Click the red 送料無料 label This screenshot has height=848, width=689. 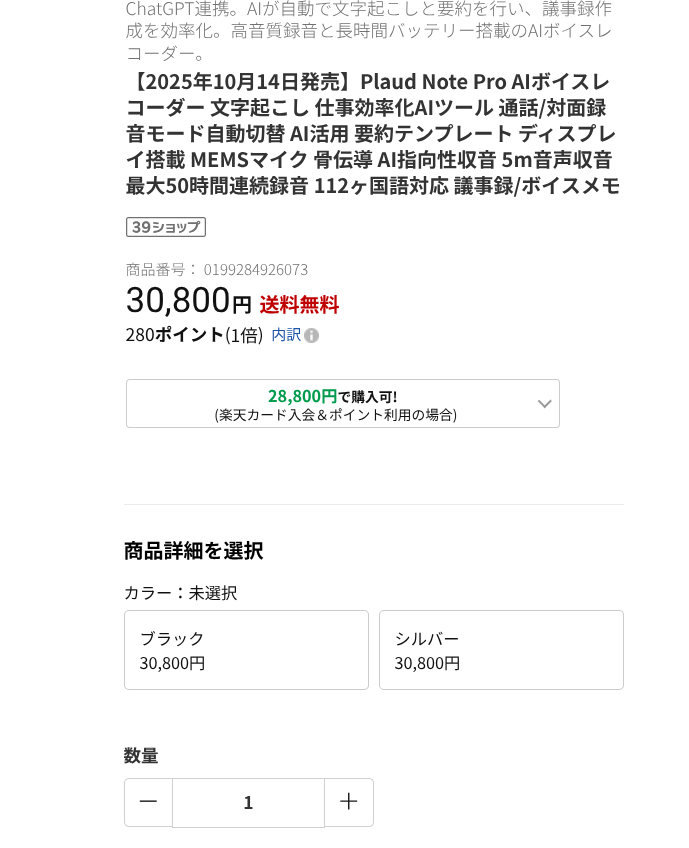pyautogui.click(x=299, y=304)
